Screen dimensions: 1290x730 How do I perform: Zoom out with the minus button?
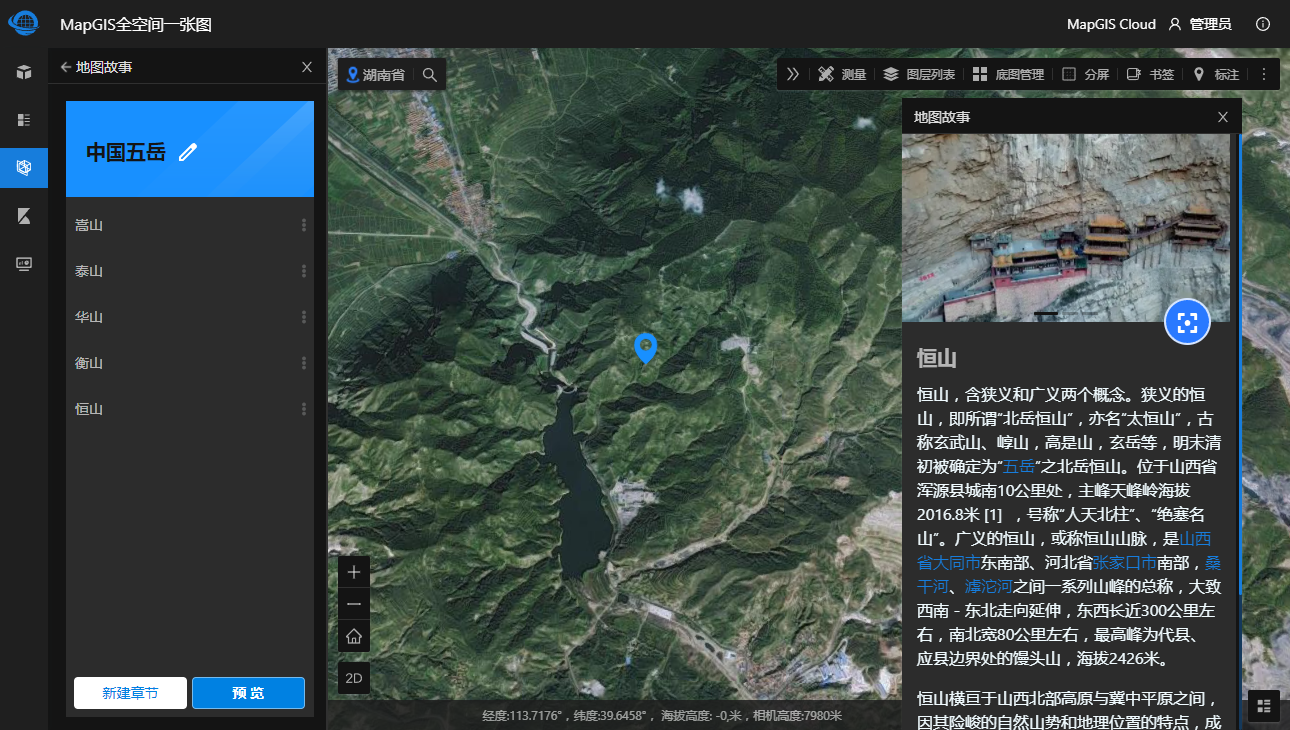[x=354, y=604]
